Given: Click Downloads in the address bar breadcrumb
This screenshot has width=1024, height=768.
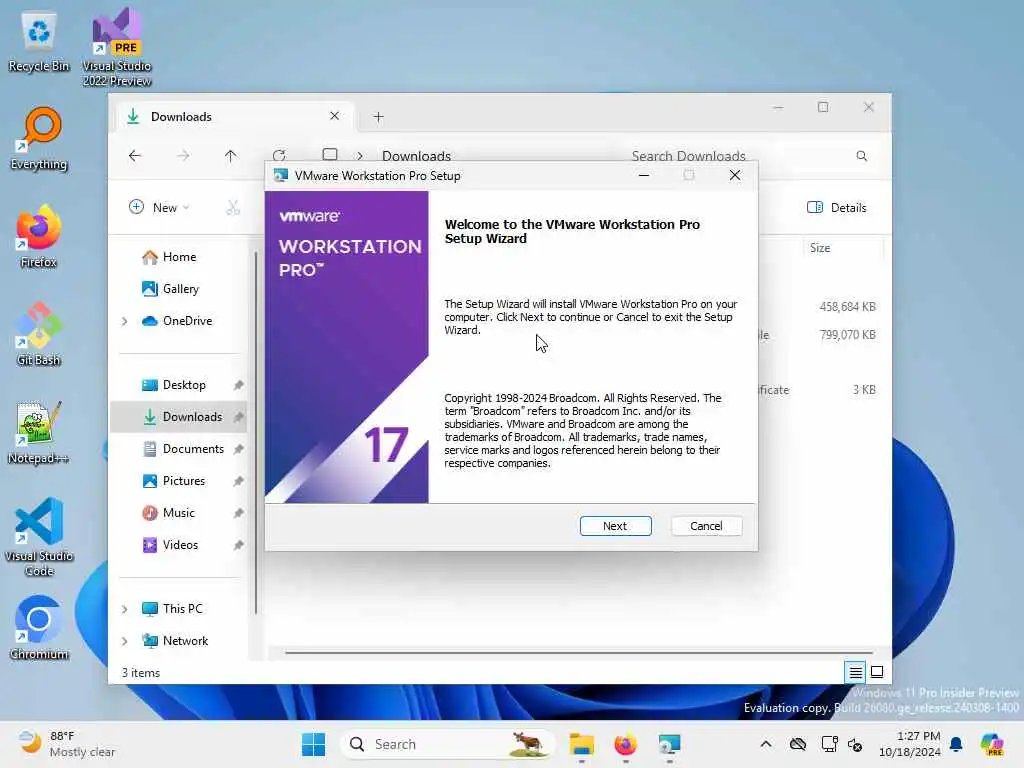Looking at the screenshot, I should [x=416, y=156].
